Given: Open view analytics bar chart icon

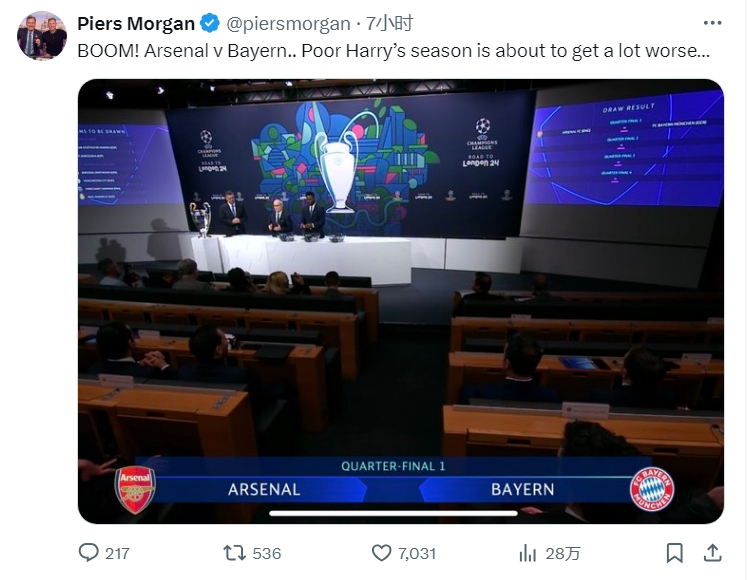Looking at the screenshot, I should click(x=528, y=552).
